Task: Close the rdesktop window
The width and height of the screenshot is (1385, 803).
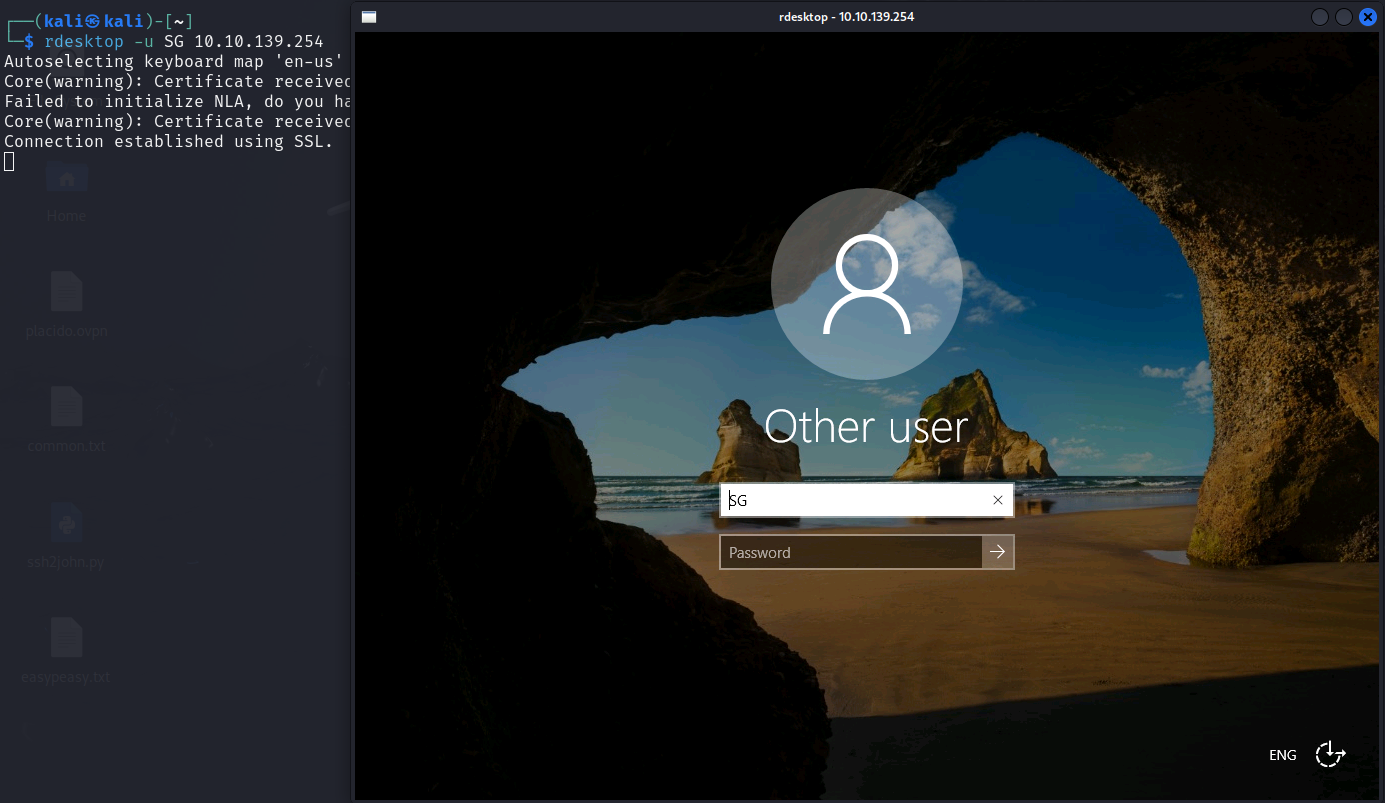Action: [1368, 16]
